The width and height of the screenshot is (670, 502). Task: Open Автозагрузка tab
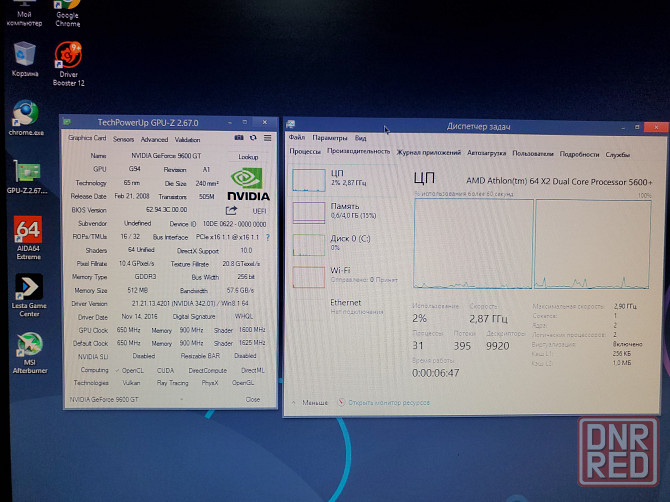pos(486,153)
